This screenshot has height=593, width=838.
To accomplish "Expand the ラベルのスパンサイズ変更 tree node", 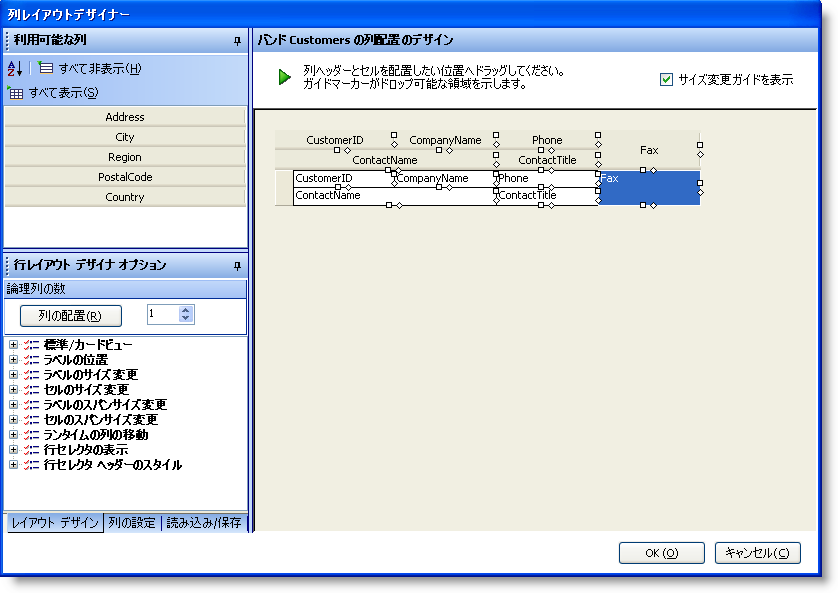I will [x=13, y=406].
